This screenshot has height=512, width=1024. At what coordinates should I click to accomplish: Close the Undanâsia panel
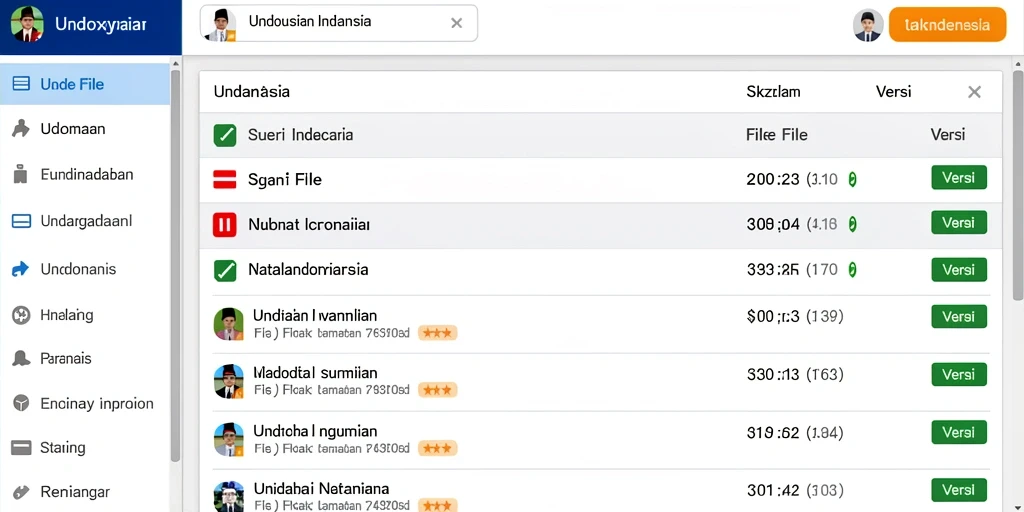(x=974, y=92)
